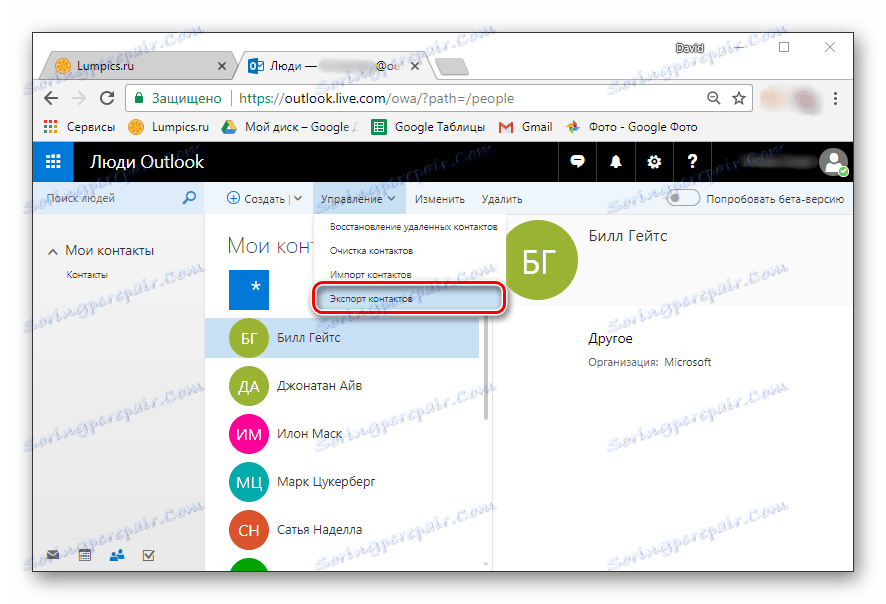Open the Services apps bookmark
This screenshot has width=886, height=604.
(79, 127)
